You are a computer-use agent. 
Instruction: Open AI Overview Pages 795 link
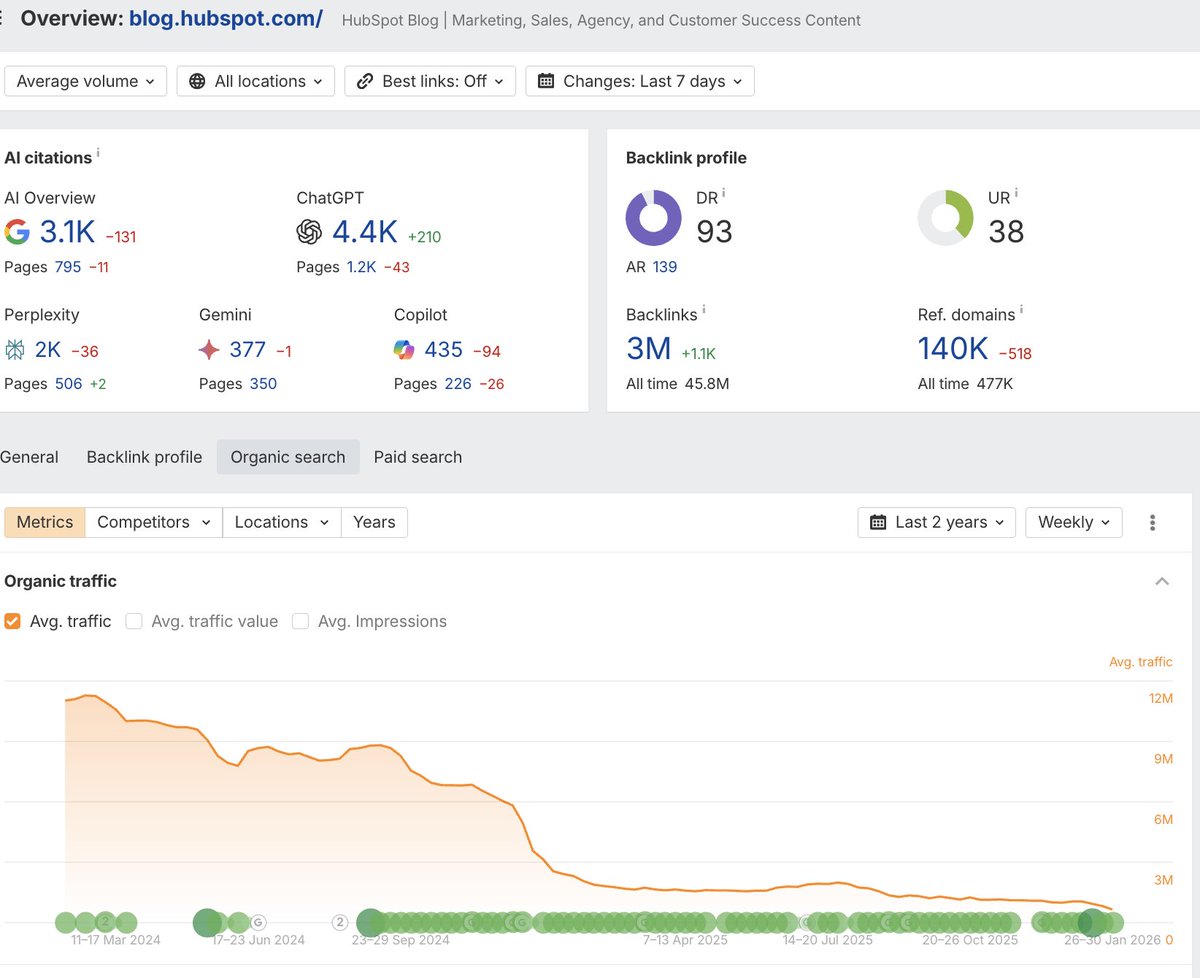coord(68,267)
